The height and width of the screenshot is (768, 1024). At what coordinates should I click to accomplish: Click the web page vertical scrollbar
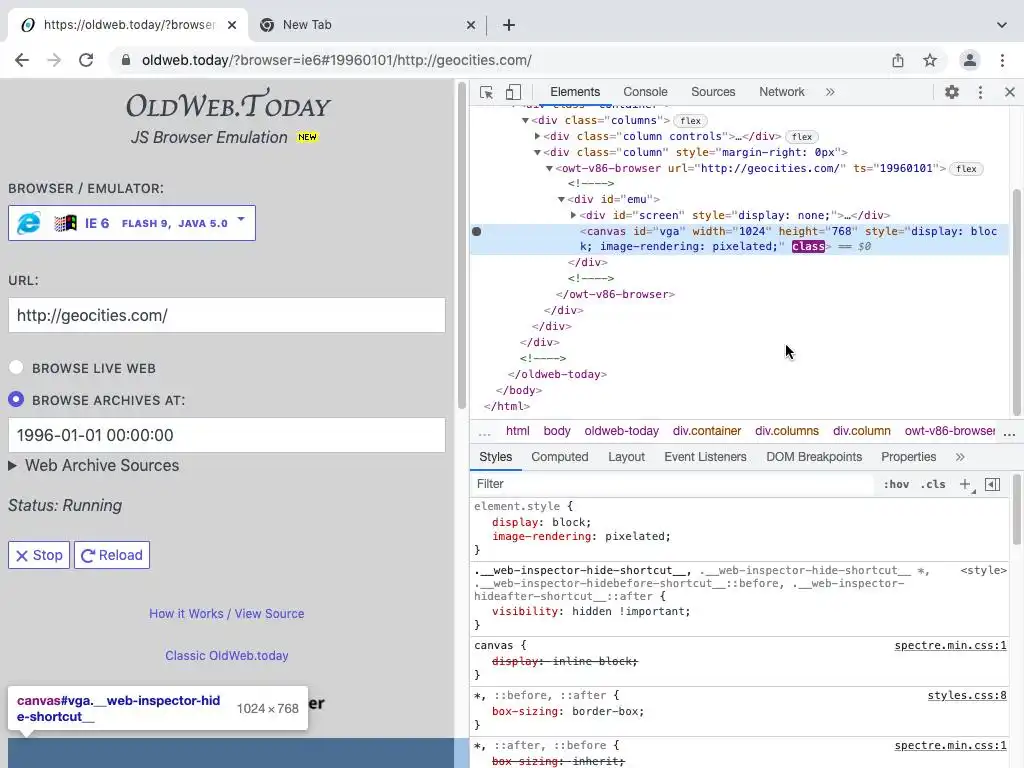[462, 245]
